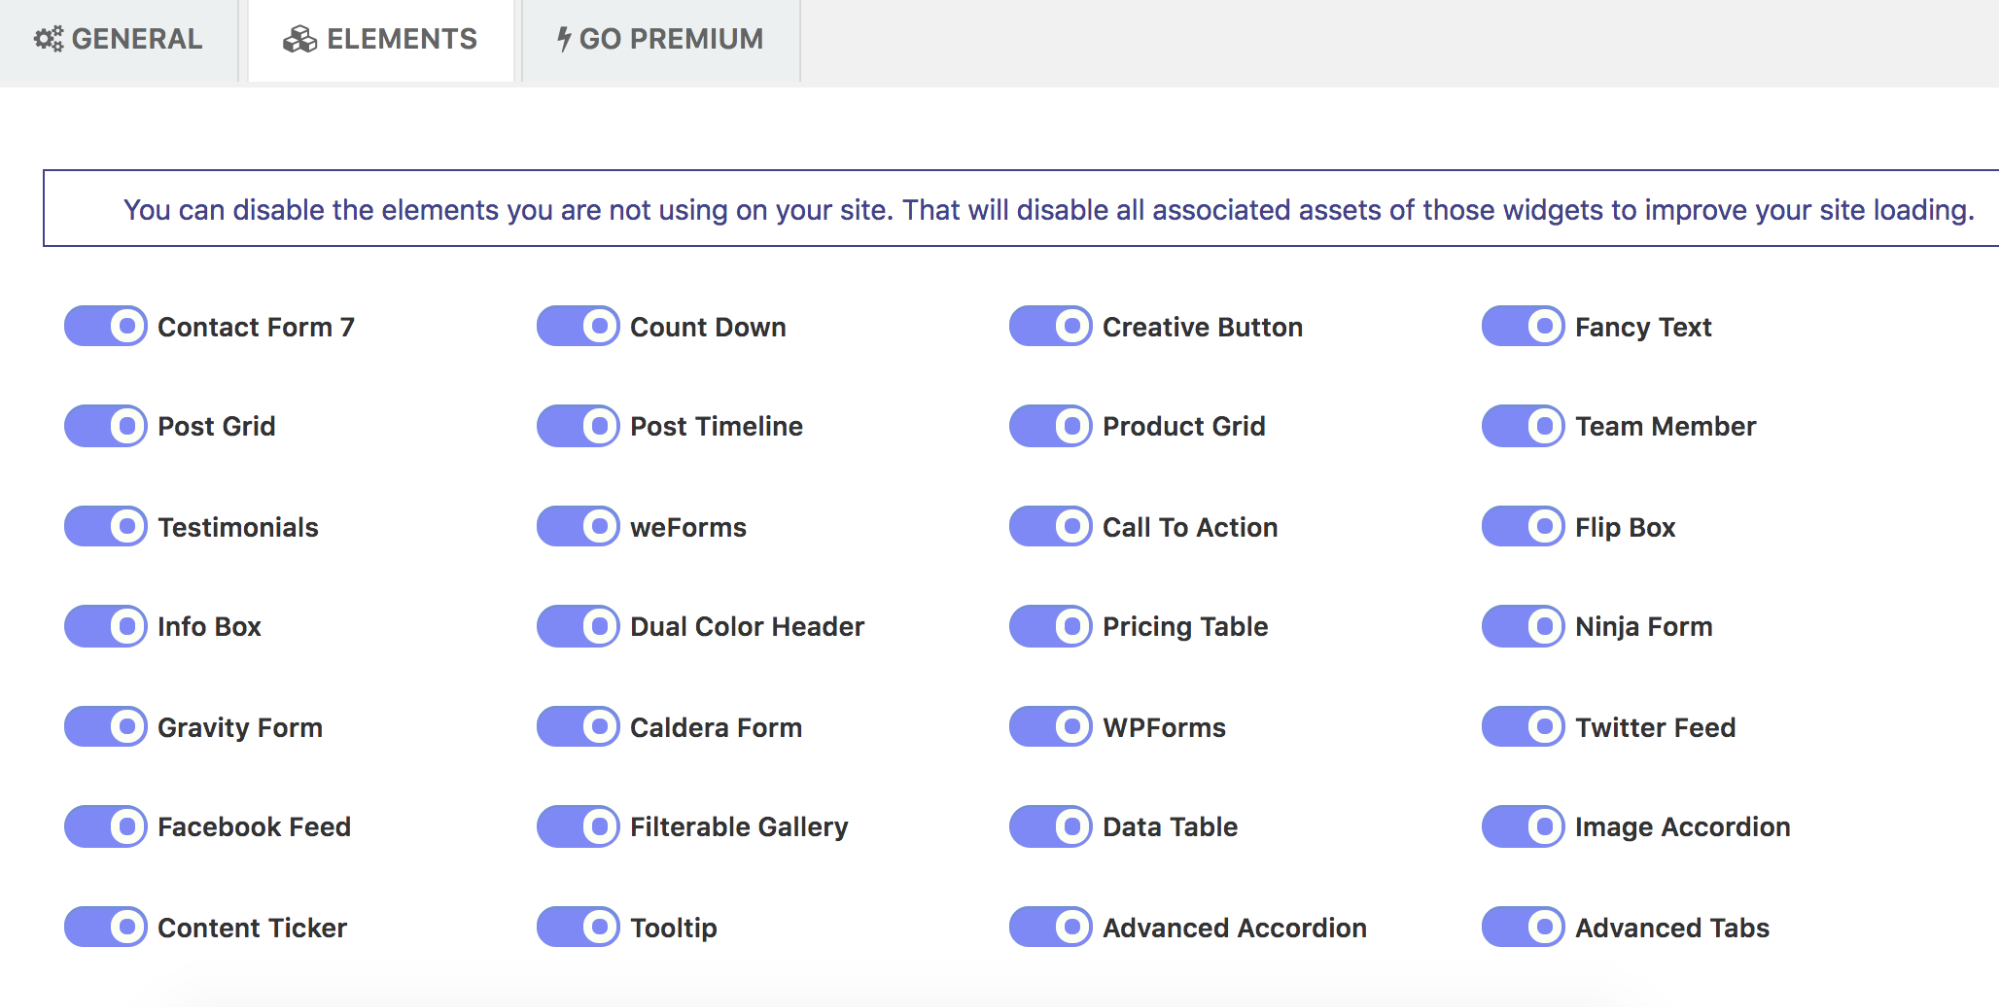Switch off Post Timeline toggle
1999x1008 pixels.
578,426
